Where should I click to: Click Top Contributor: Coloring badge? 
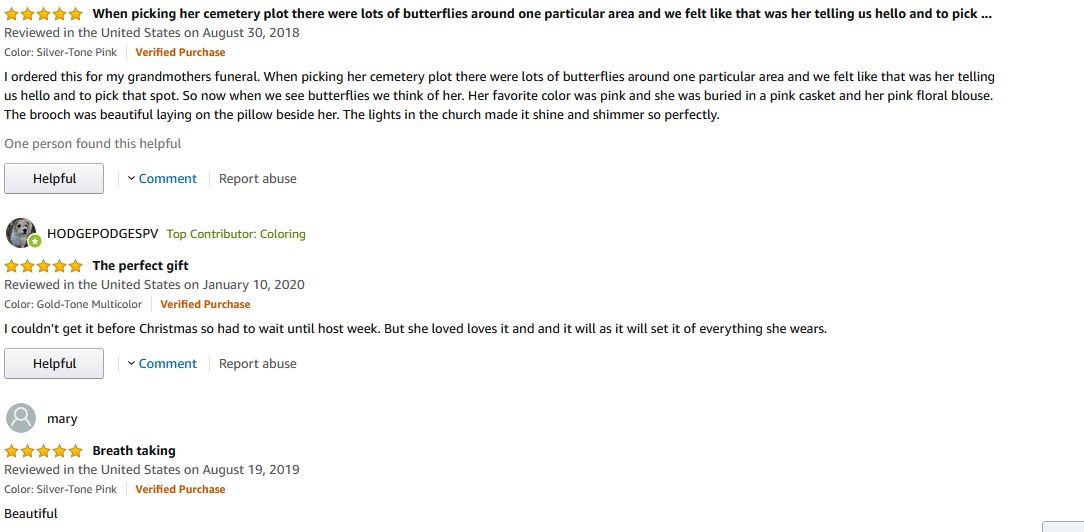click(236, 234)
